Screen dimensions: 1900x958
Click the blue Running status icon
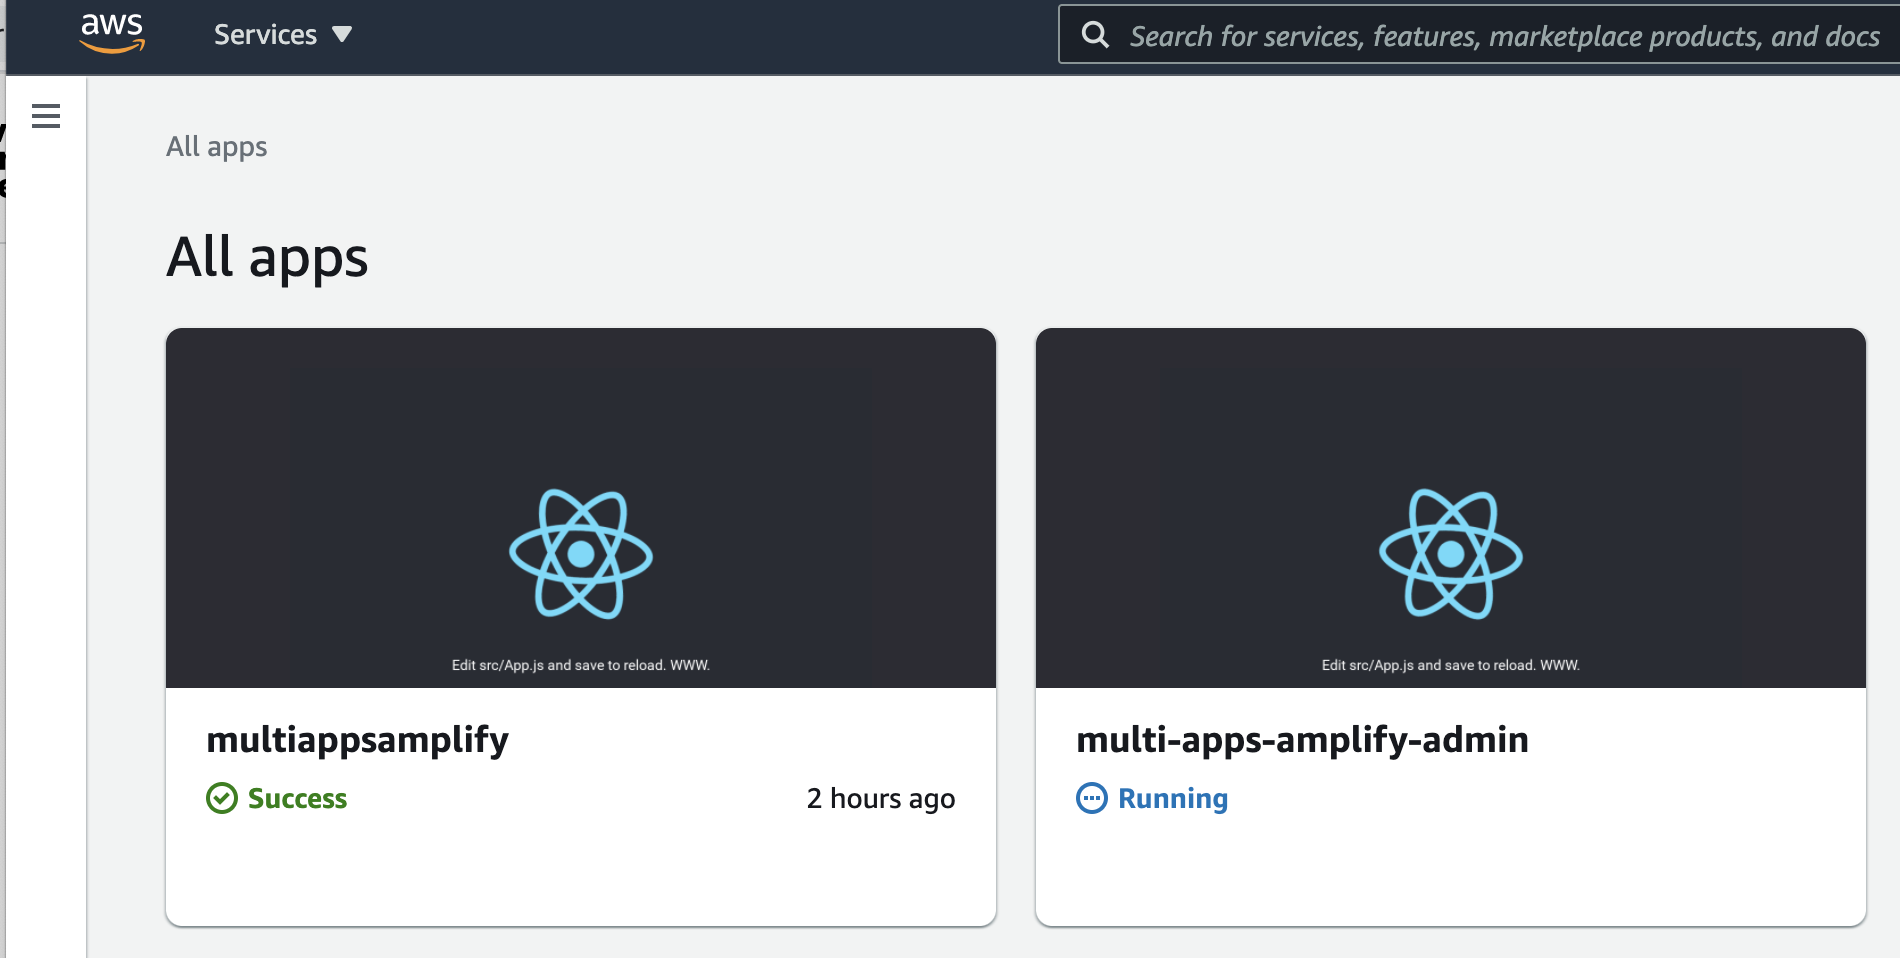1092,798
